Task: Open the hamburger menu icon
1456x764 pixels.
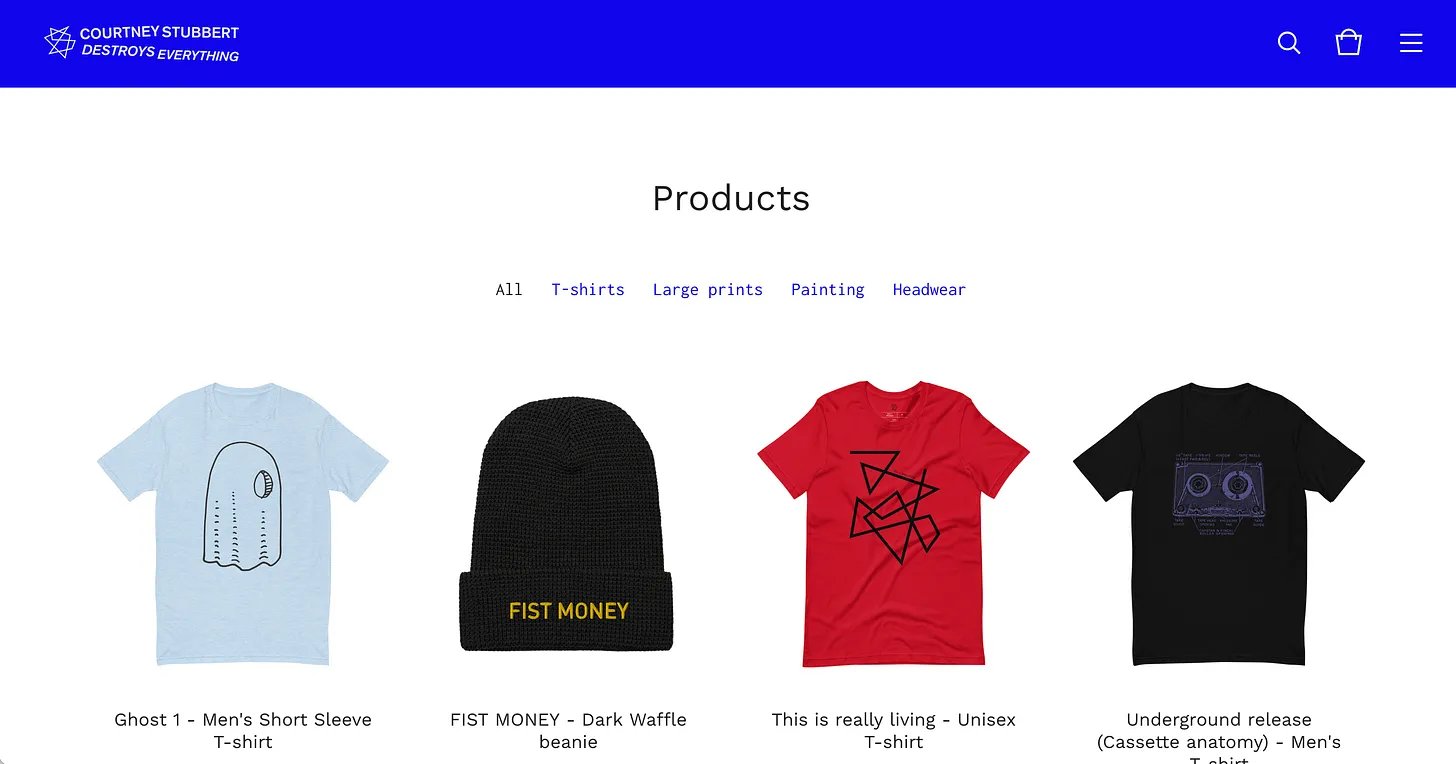Action: [1411, 43]
